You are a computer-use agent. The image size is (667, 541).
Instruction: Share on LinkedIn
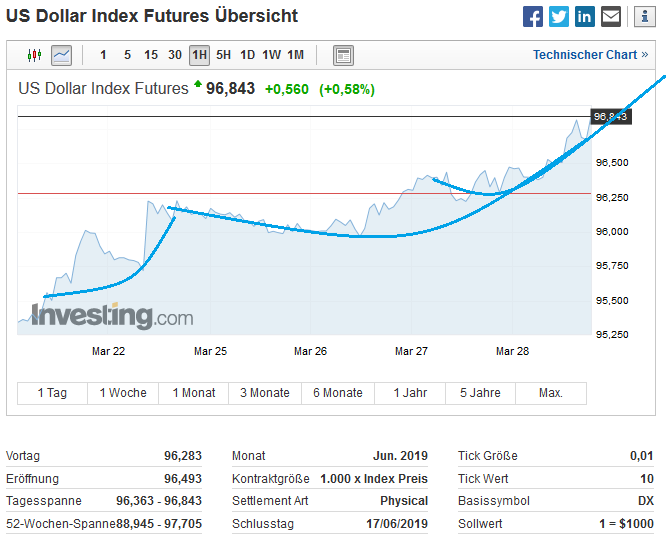click(585, 17)
